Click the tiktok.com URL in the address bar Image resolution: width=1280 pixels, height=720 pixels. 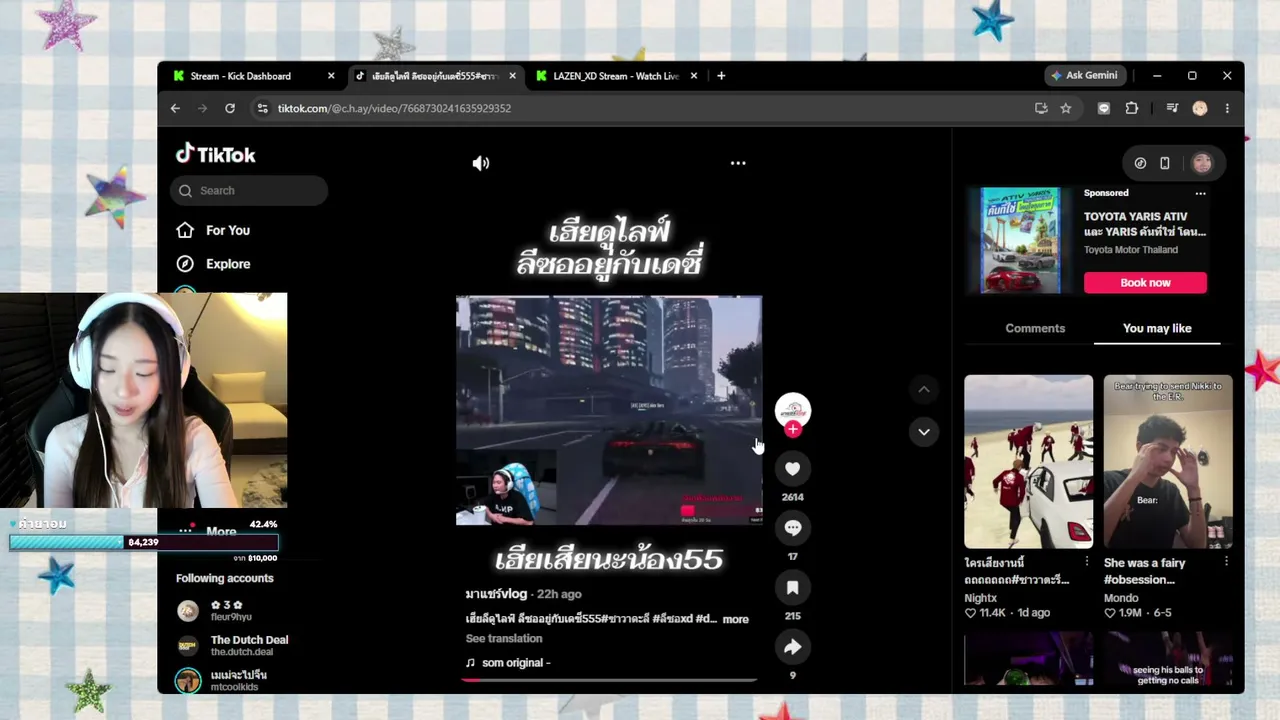coord(394,108)
